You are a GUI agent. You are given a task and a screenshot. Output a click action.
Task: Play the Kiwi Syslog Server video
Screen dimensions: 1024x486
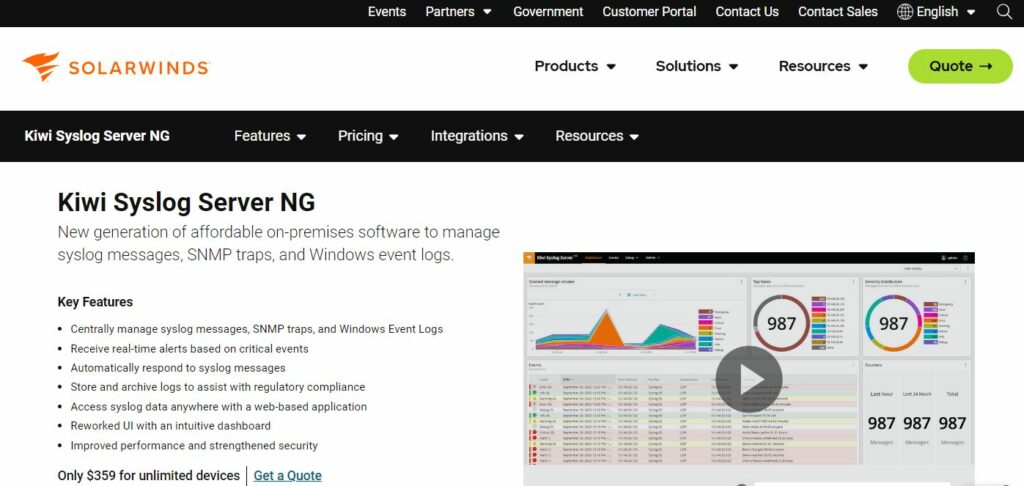pos(748,378)
